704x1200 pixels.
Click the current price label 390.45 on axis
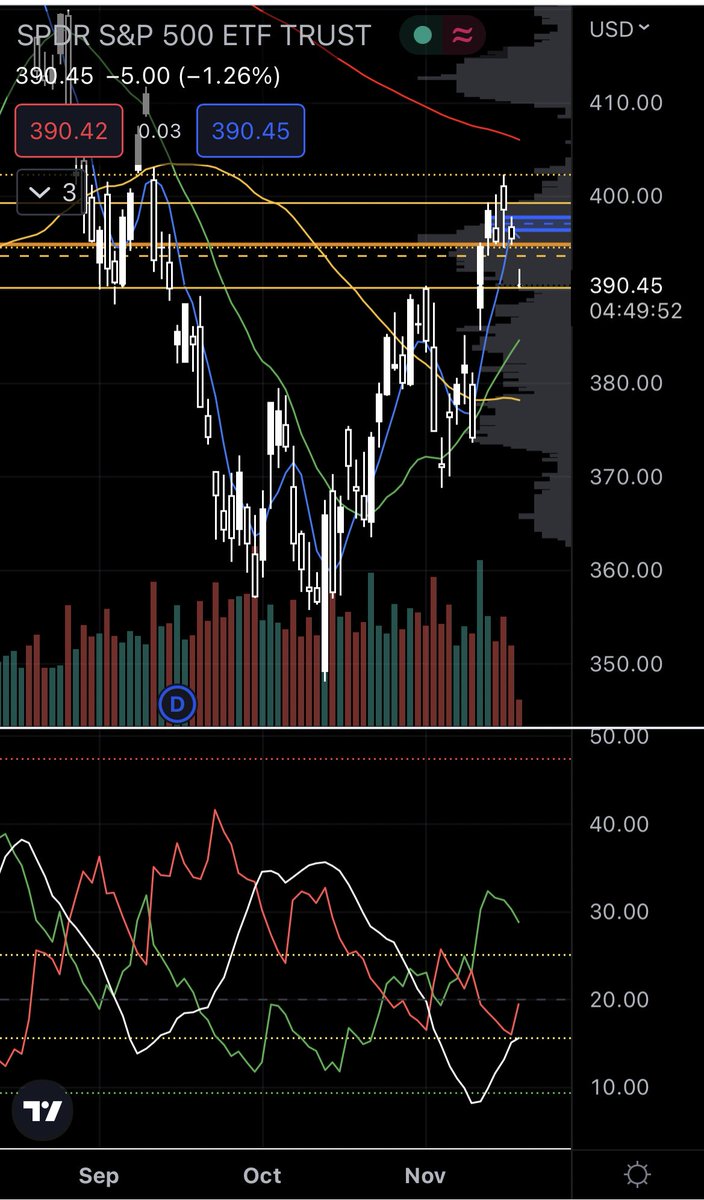(x=626, y=287)
